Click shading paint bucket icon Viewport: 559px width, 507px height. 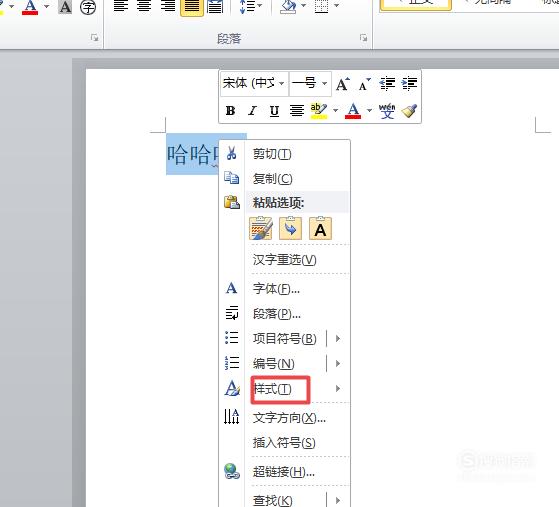[x=288, y=6]
